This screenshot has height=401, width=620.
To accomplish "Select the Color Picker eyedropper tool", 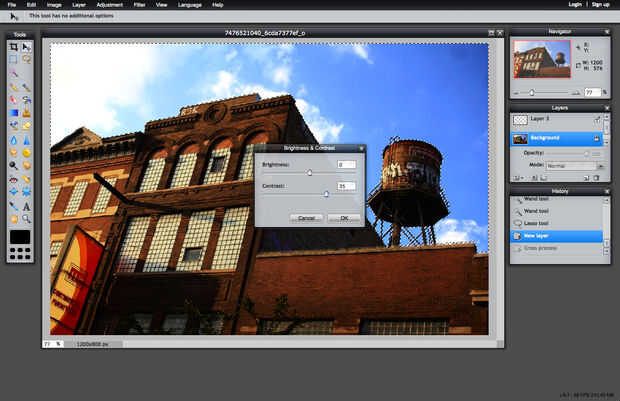I will point(14,206).
